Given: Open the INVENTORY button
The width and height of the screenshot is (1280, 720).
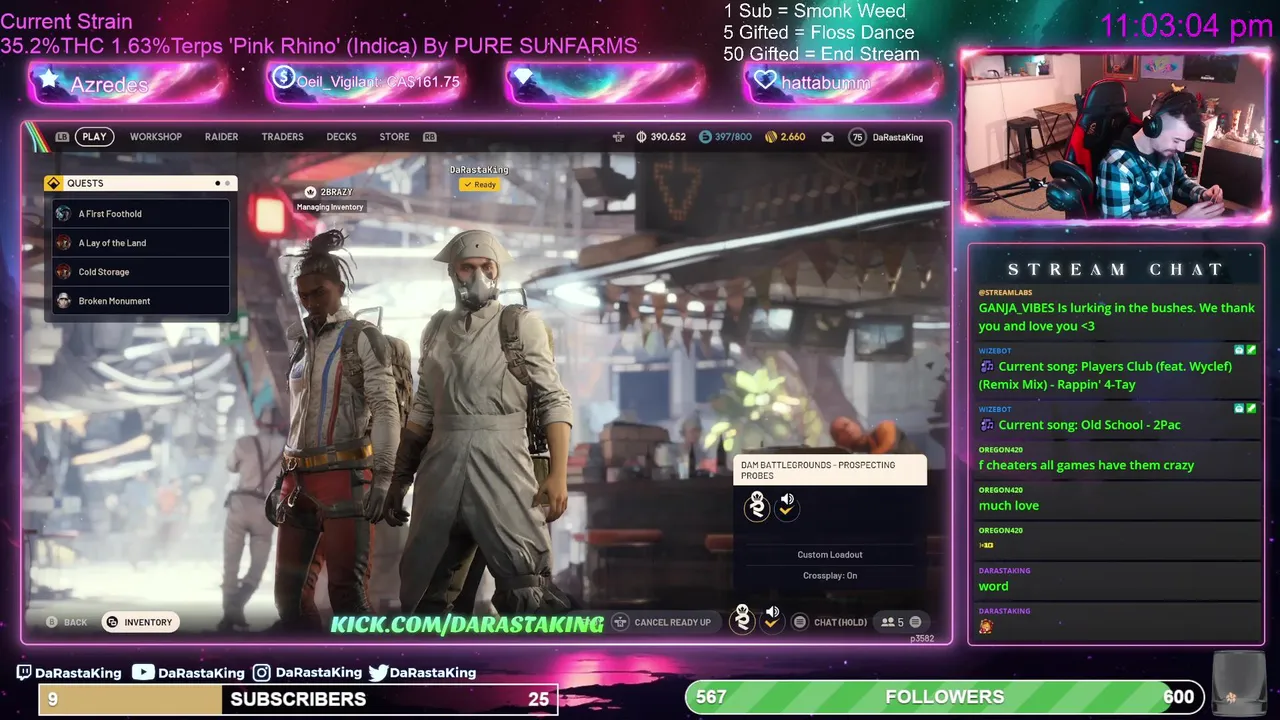Looking at the screenshot, I should pyautogui.click(x=140, y=622).
